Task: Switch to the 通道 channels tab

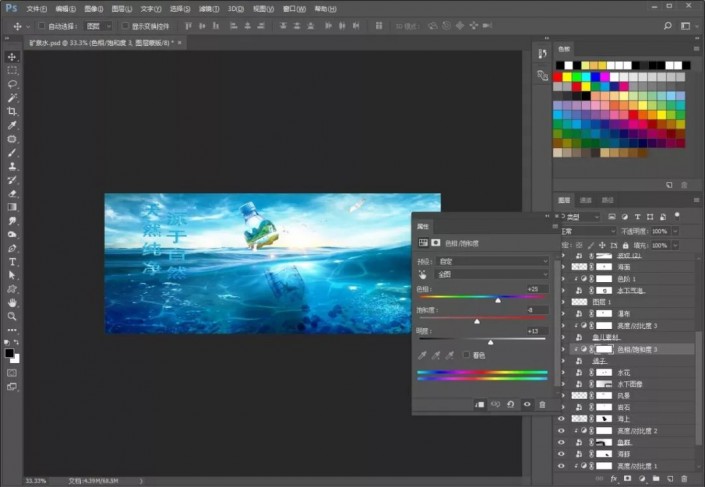Action: click(585, 200)
